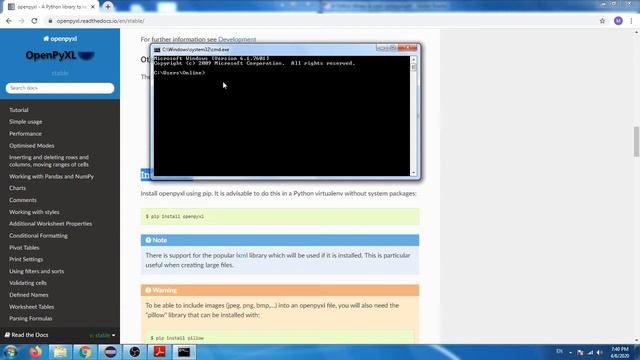Open Working with Pandas and NumPy
This screenshot has height=360, width=640.
[51, 176]
